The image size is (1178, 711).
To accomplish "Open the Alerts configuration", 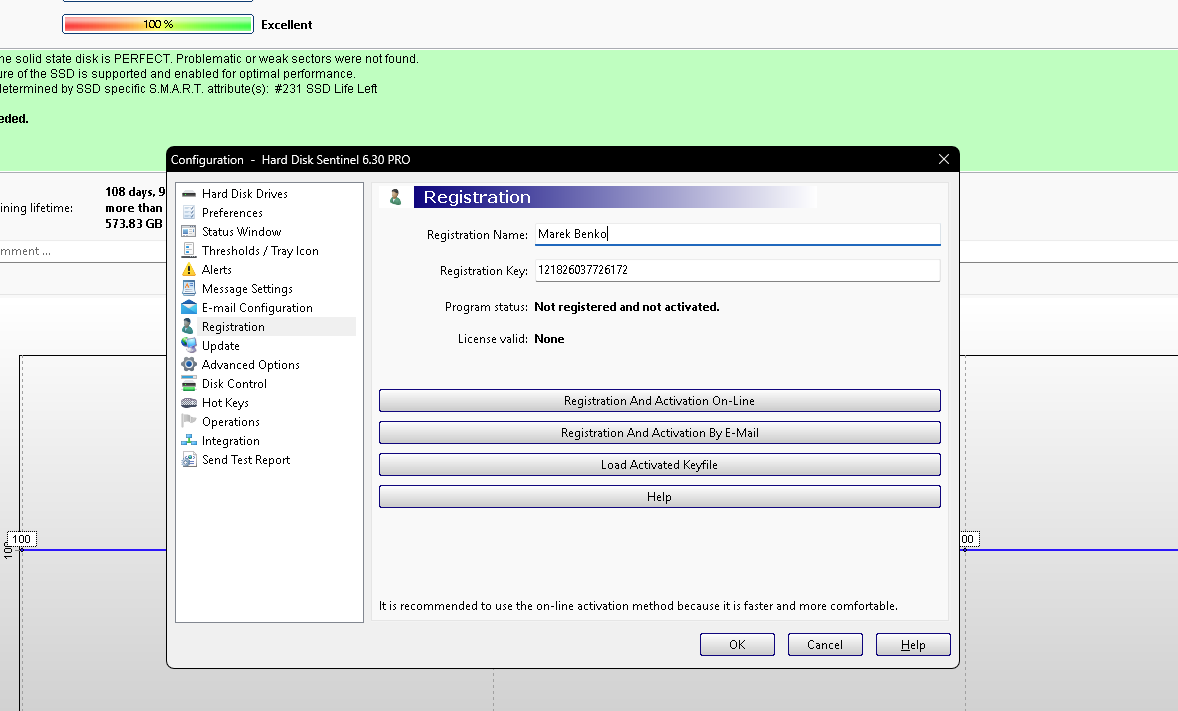I will [215, 269].
